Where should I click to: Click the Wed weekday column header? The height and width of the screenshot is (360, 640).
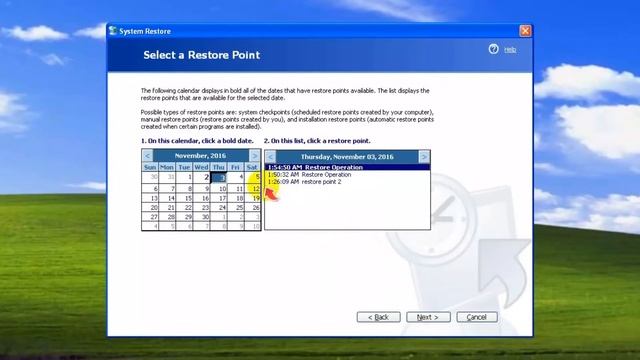(x=201, y=167)
